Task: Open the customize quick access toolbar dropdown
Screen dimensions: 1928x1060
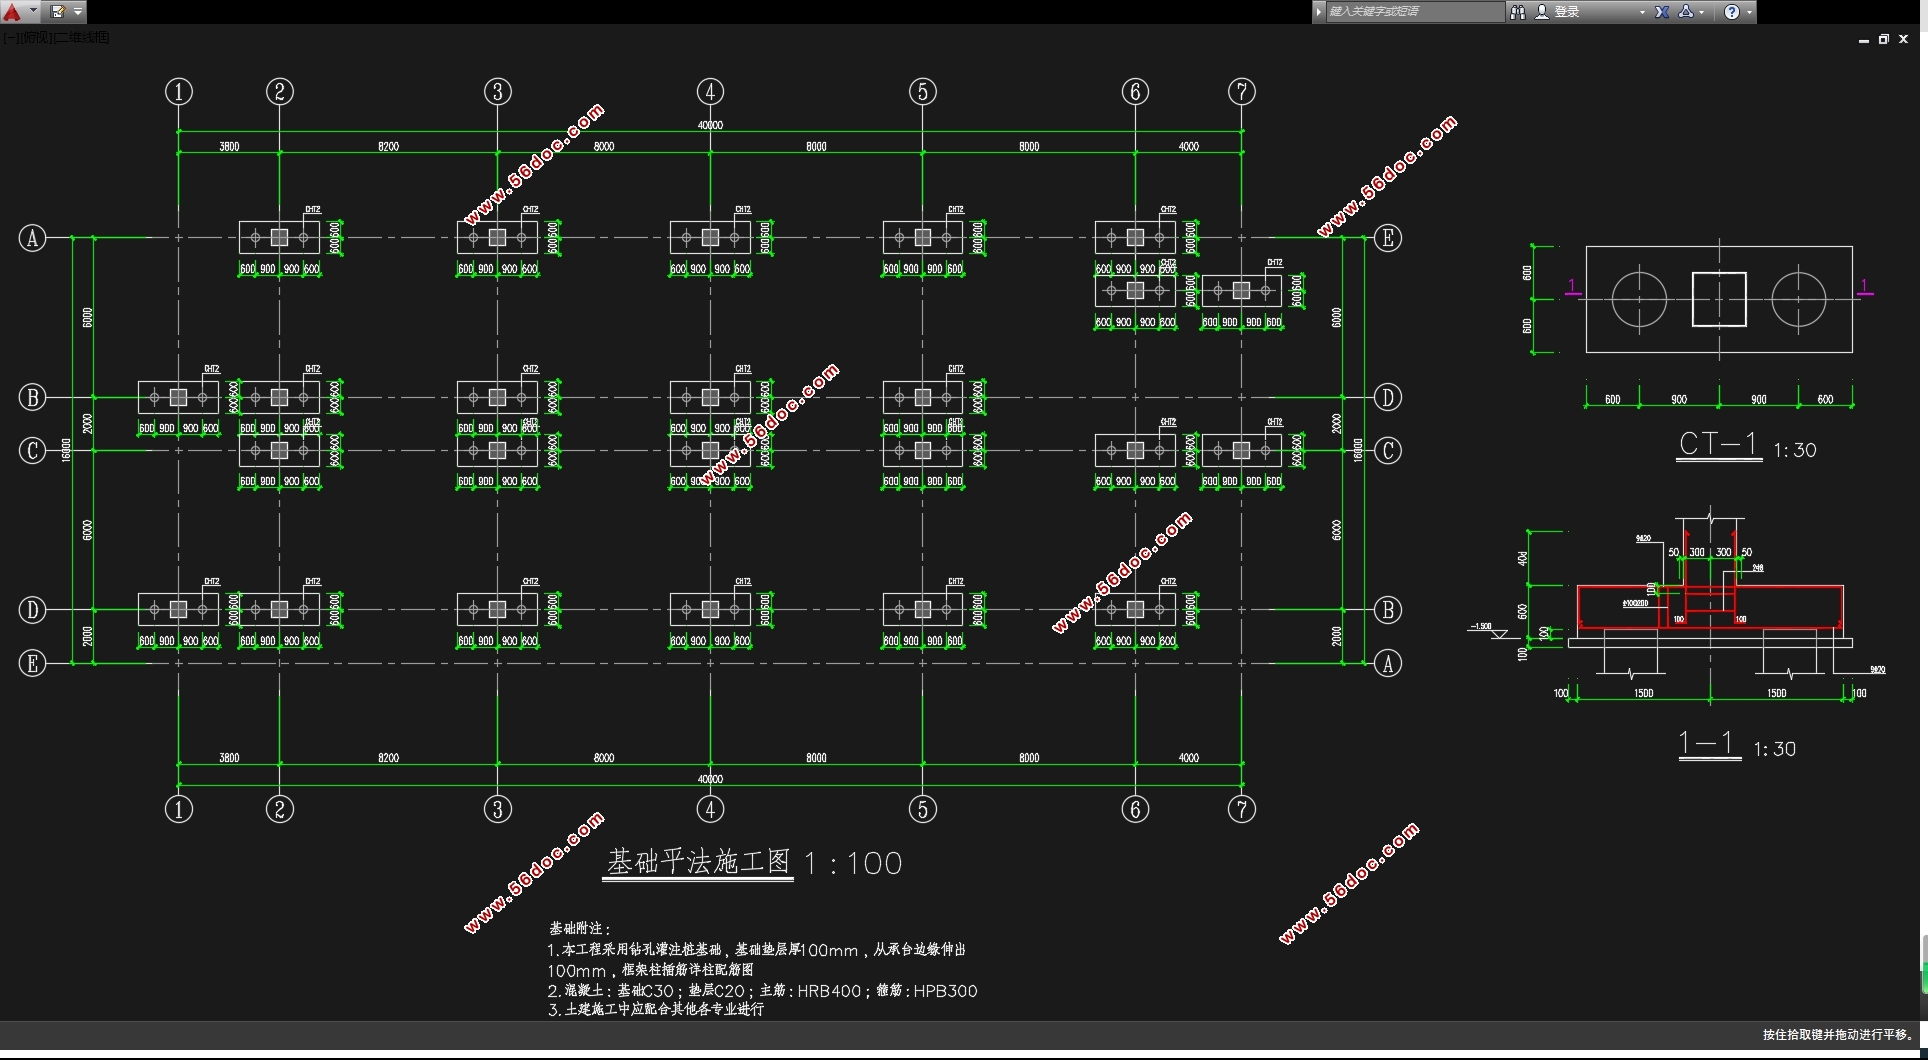Action: coord(78,12)
